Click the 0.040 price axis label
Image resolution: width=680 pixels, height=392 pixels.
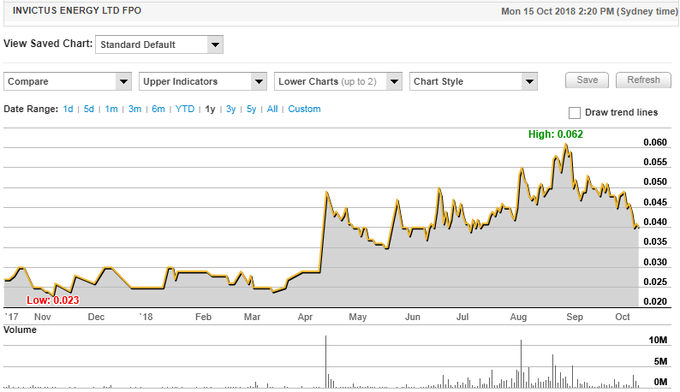point(655,222)
